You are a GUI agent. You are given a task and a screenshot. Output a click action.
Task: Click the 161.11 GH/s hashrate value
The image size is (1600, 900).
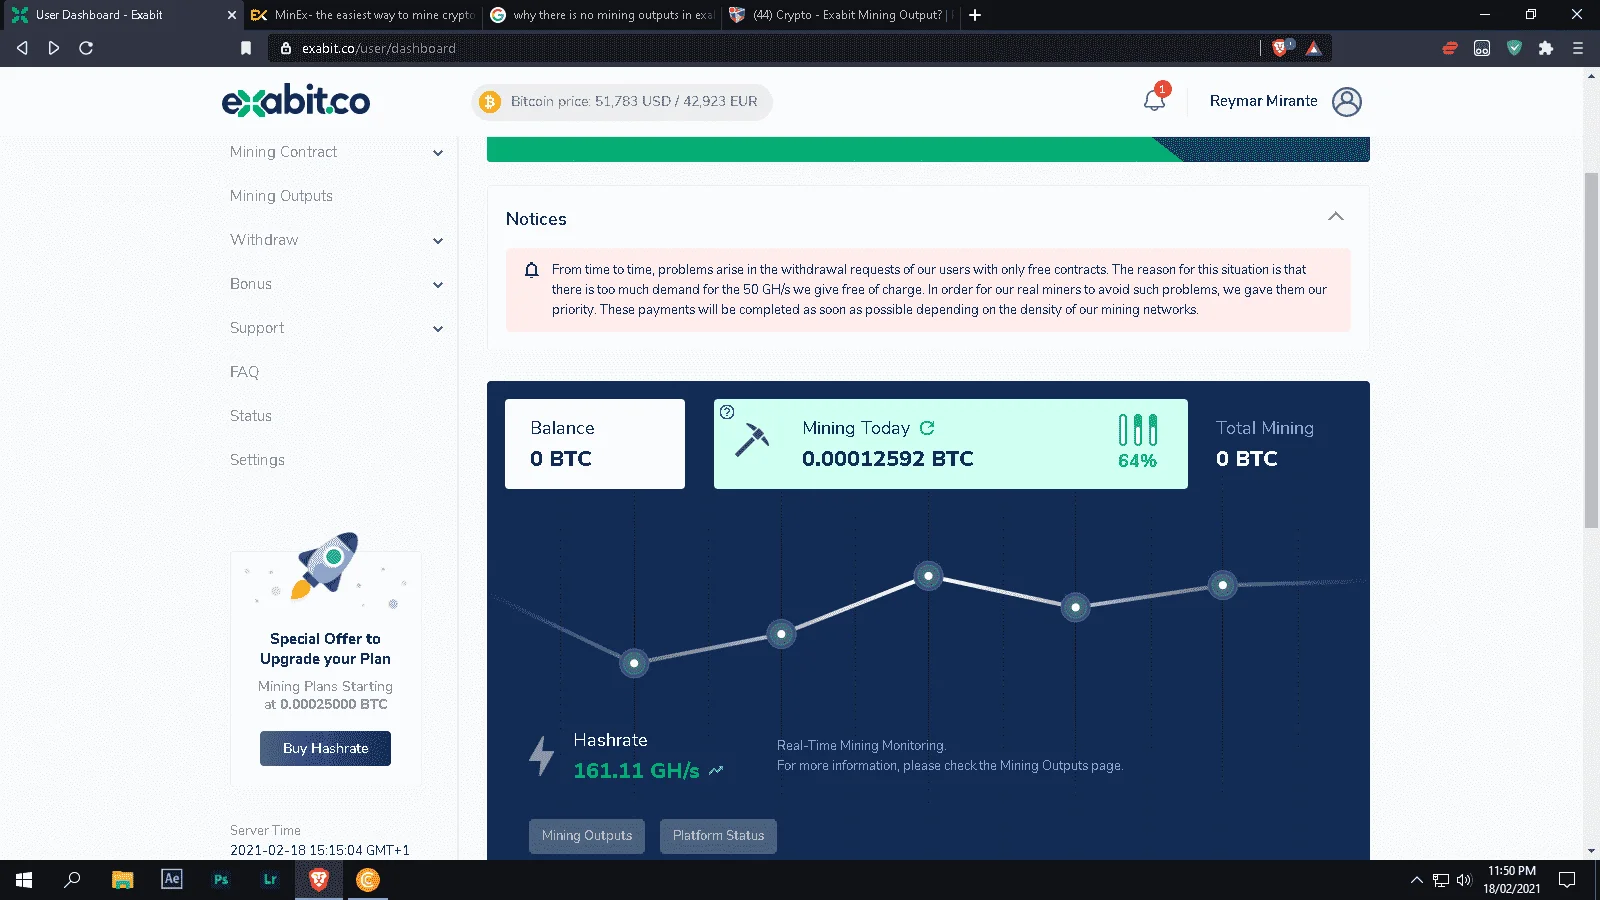636,771
